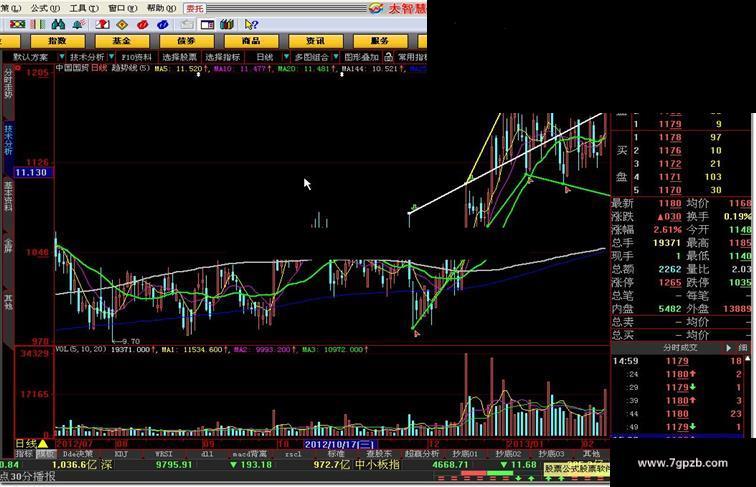Select the 抄底01 indicator tab
Image resolution: width=756 pixels, height=487 pixels.
[x=465, y=454]
